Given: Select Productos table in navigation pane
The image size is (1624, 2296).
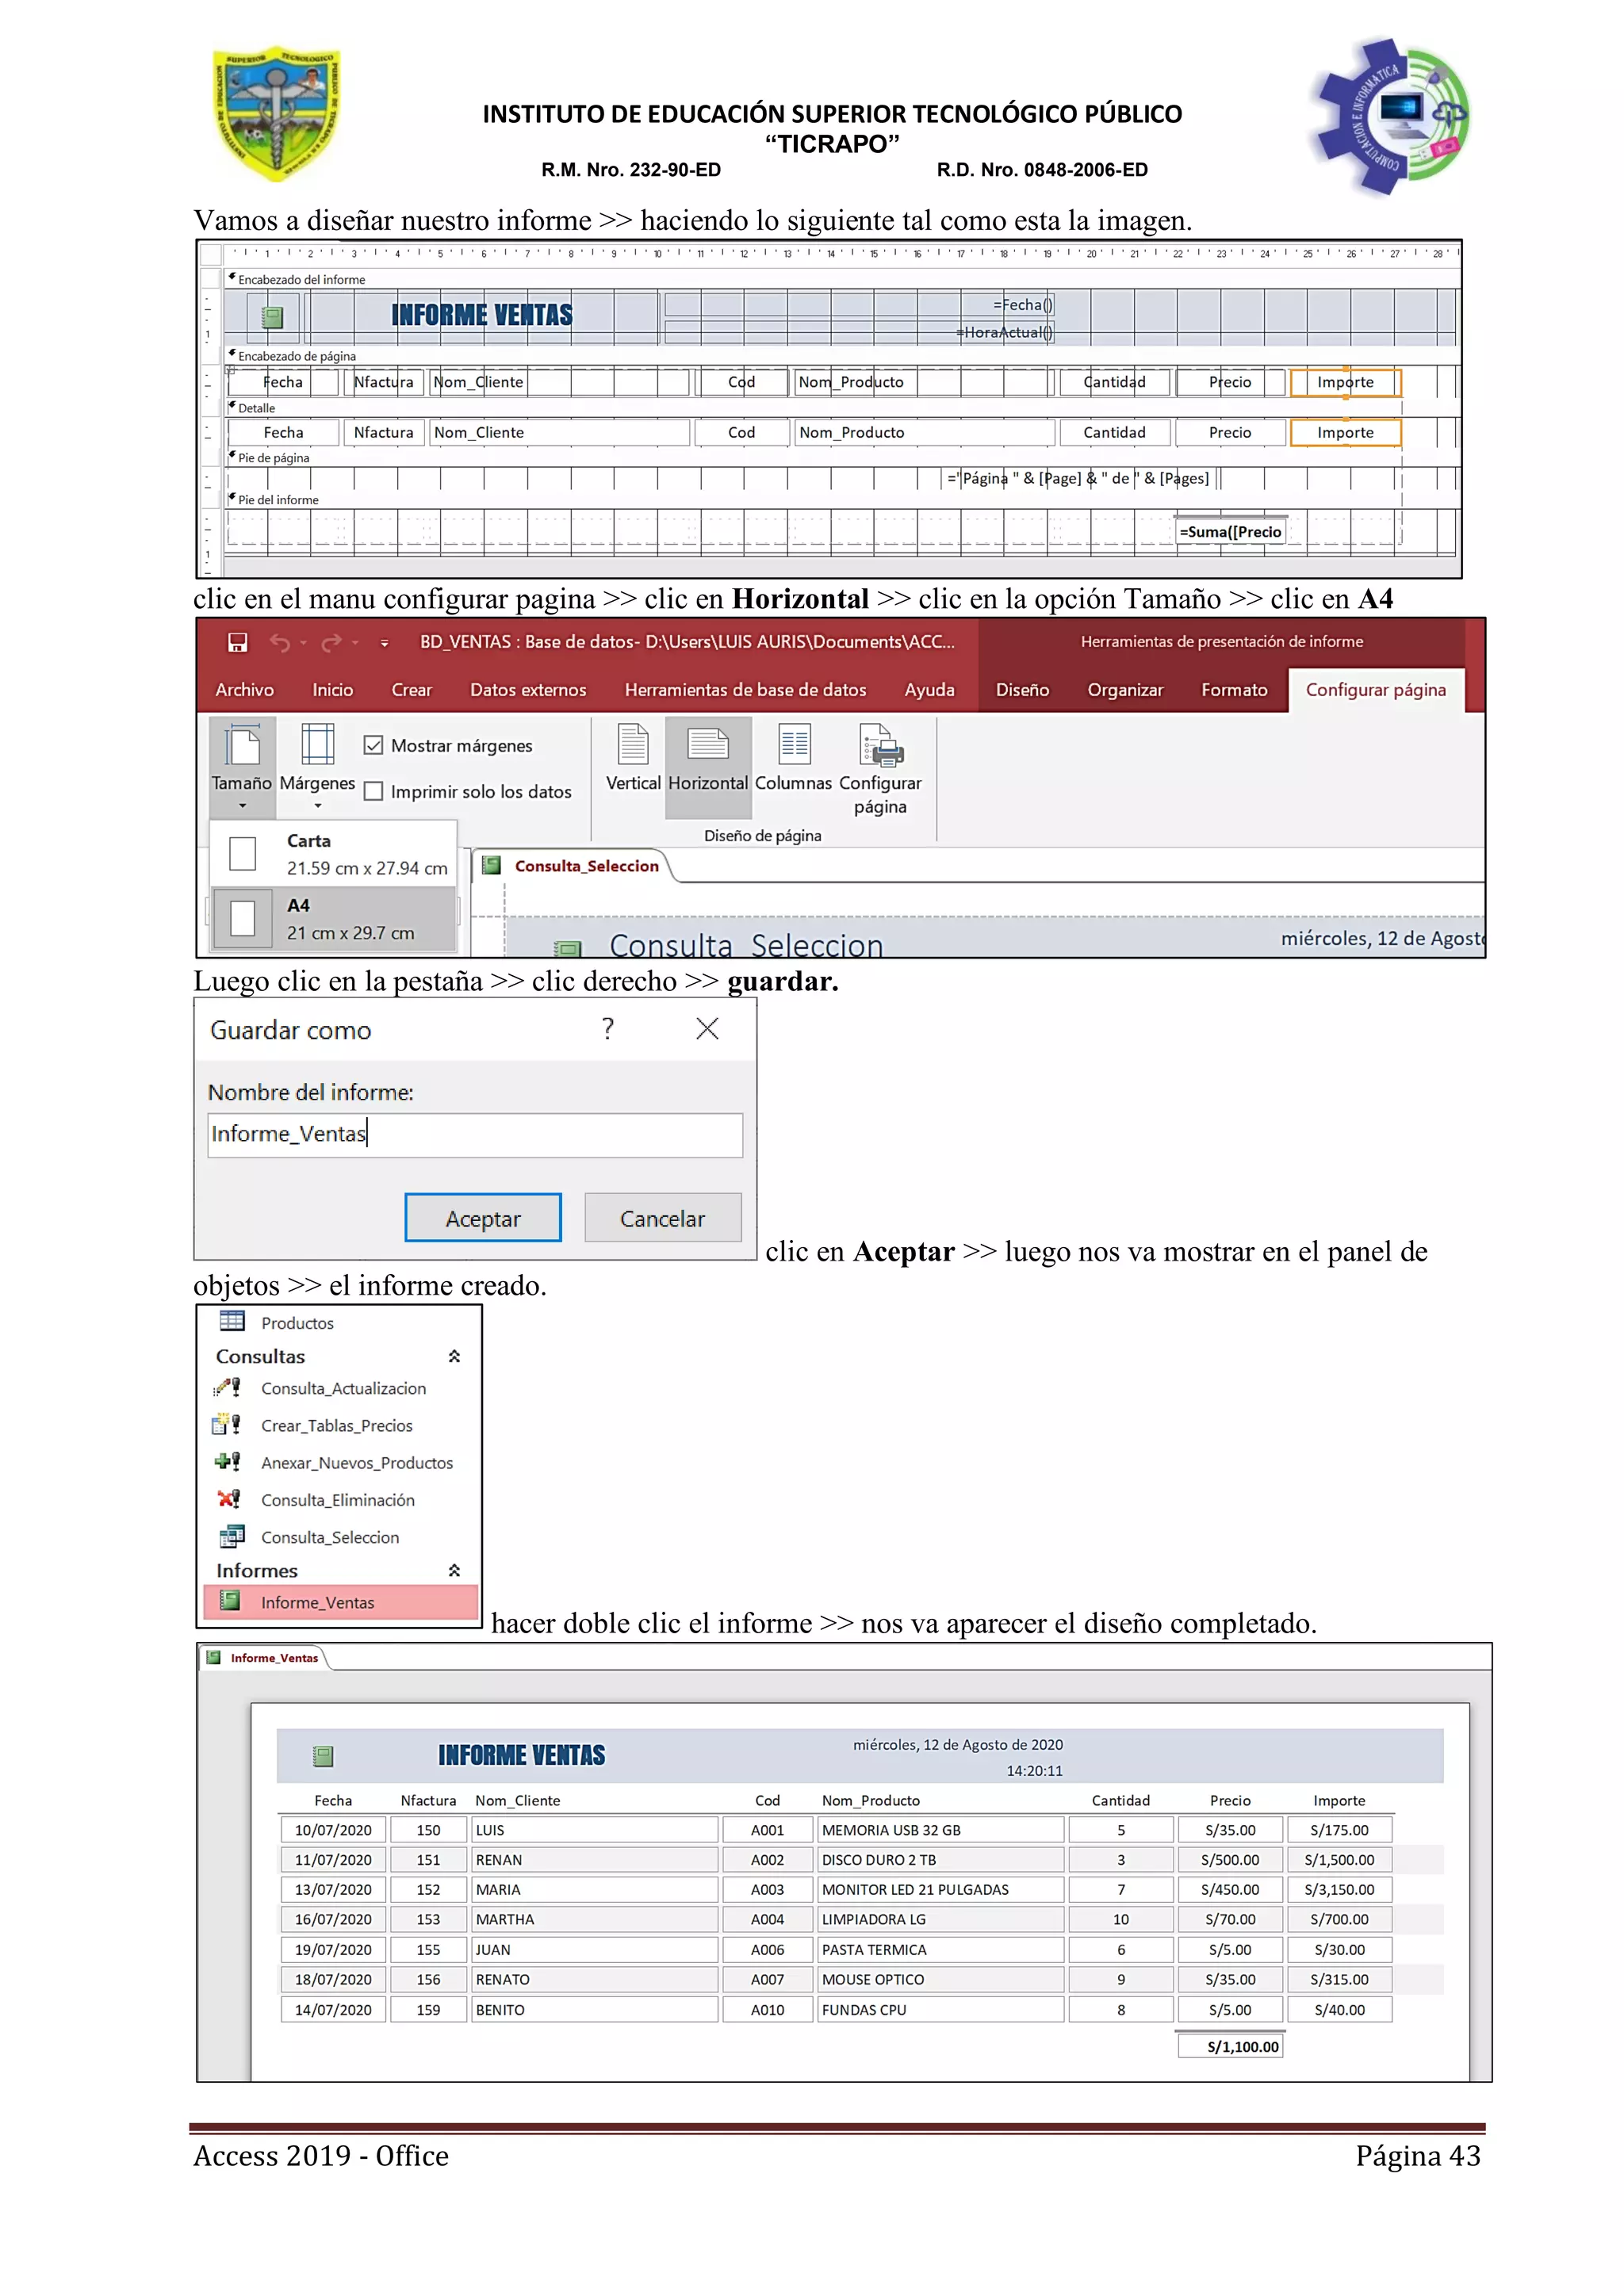Looking at the screenshot, I should pyautogui.click(x=297, y=1323).
